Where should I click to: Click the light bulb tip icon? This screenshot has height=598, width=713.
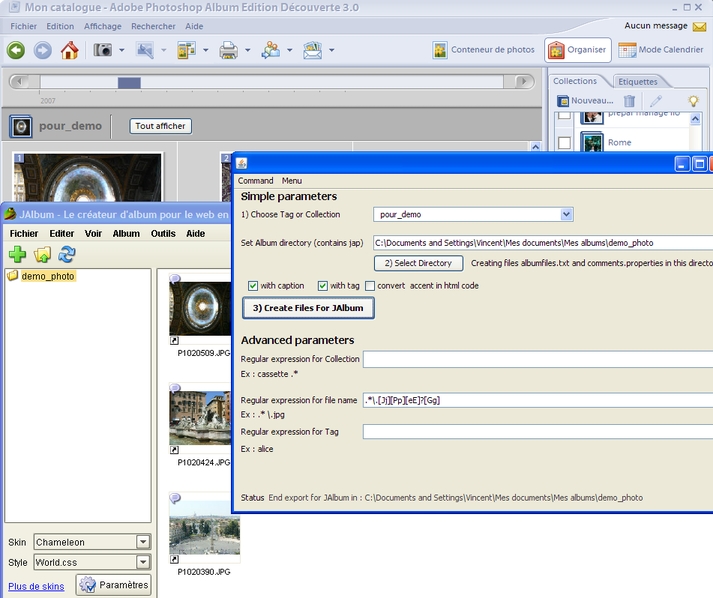(x=693, y=101)
